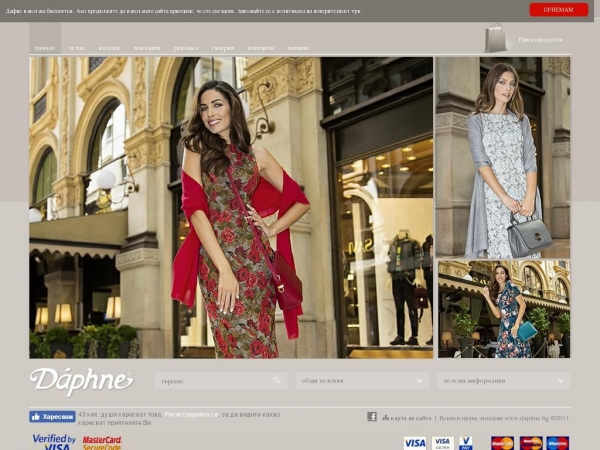Click the second MasterCard card icon

click(x=530, y=443)
